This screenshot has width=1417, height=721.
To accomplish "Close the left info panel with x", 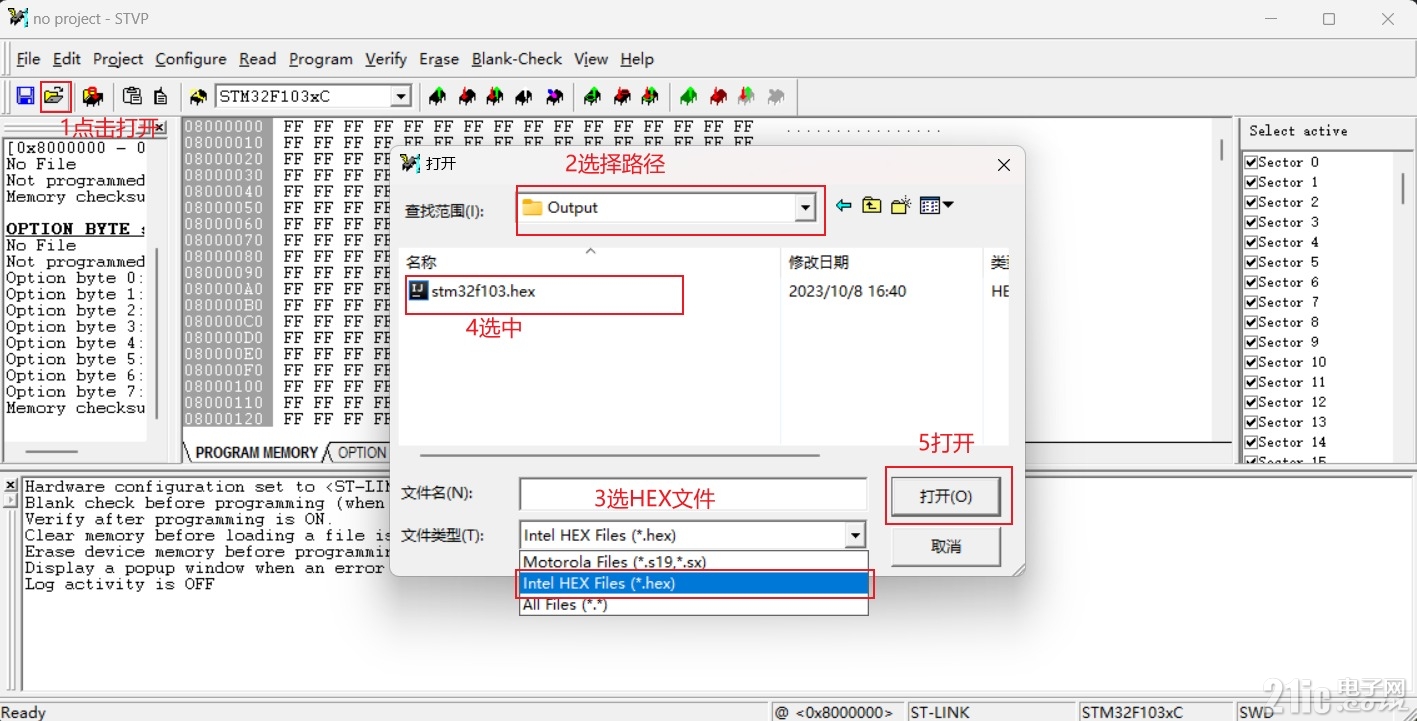I will coord(159,128).
